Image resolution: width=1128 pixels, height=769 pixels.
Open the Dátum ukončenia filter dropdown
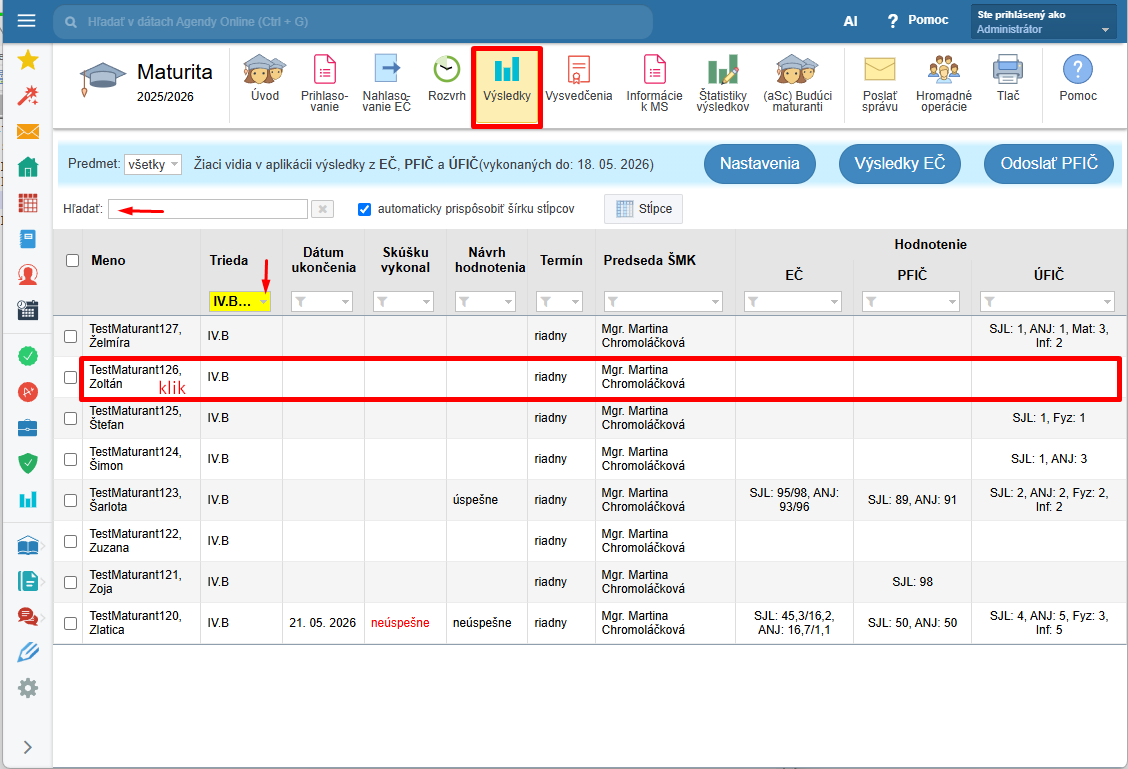coord(322,301)
